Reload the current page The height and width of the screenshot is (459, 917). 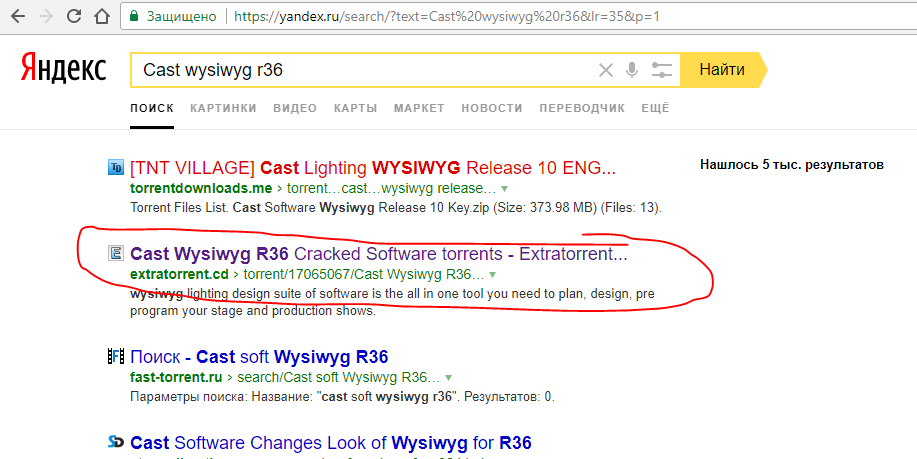pos(74,16)
